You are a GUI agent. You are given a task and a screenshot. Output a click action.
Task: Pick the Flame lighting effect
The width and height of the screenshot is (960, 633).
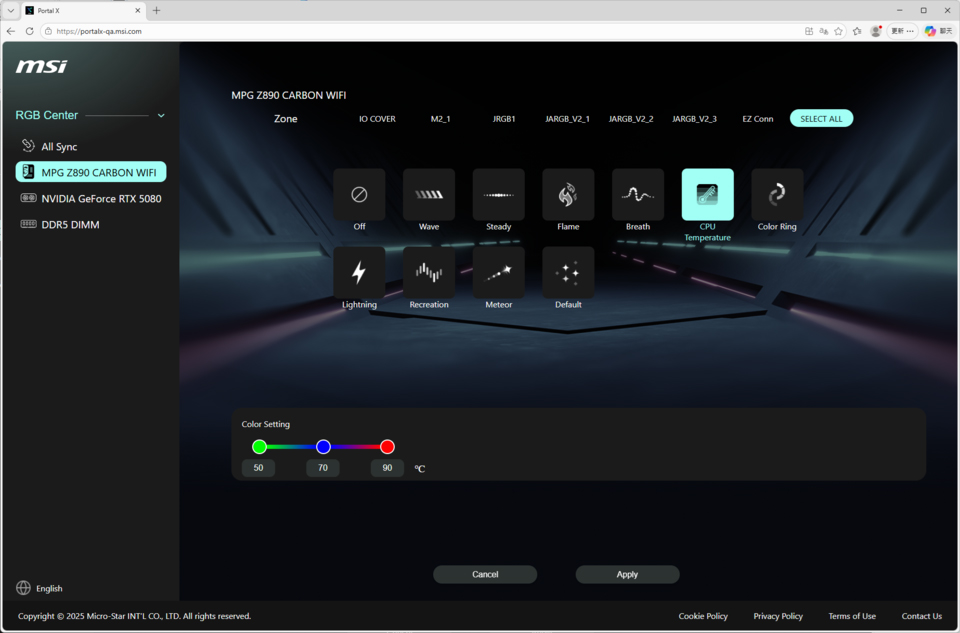(x=568, y=195)
